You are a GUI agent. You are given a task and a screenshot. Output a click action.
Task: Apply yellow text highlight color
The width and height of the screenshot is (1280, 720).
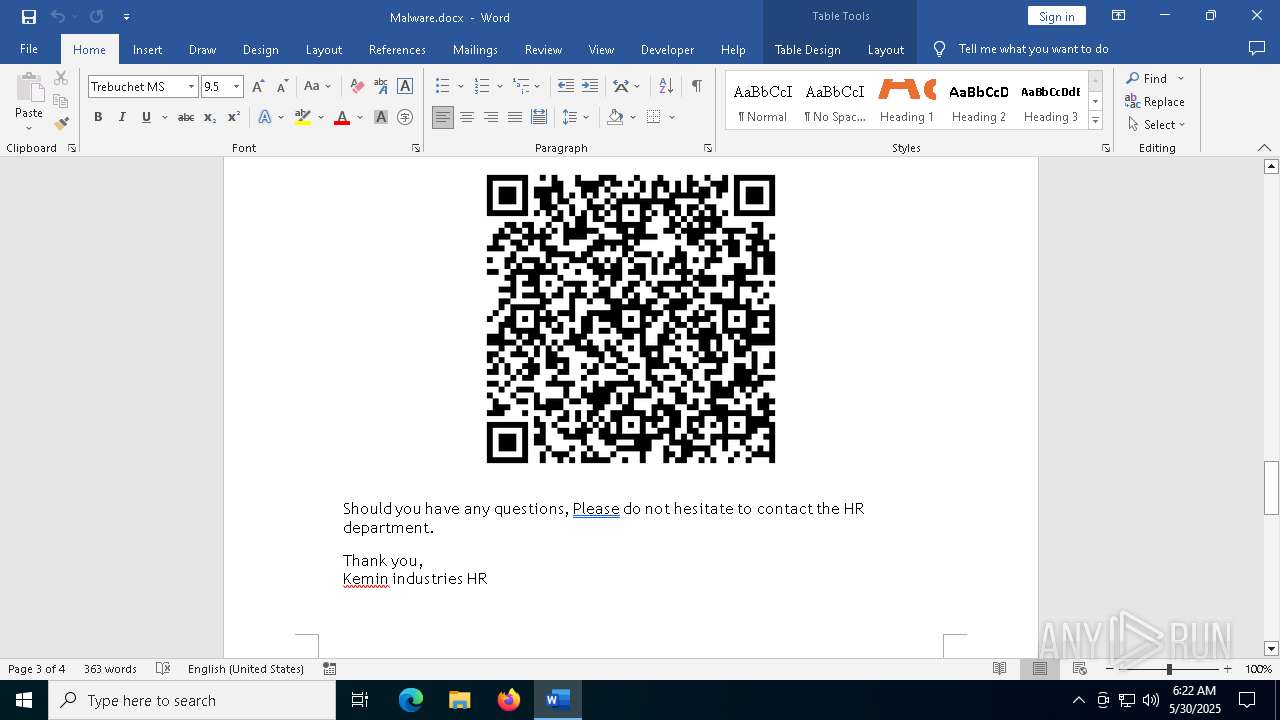click(x=303, y=117)
